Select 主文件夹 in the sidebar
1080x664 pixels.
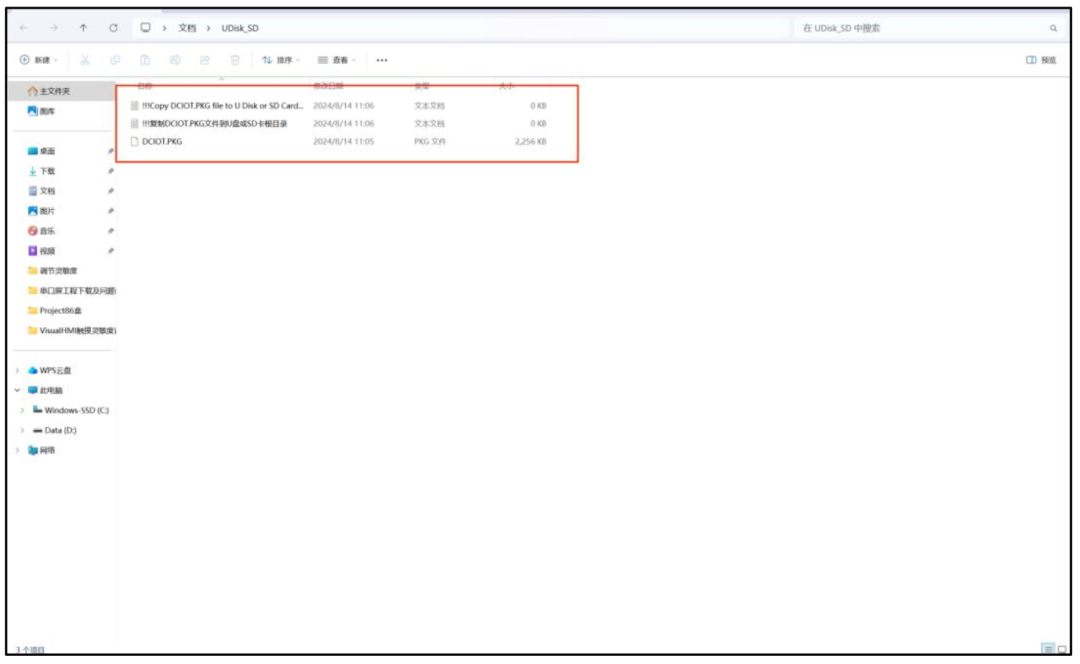coord(63,91)
